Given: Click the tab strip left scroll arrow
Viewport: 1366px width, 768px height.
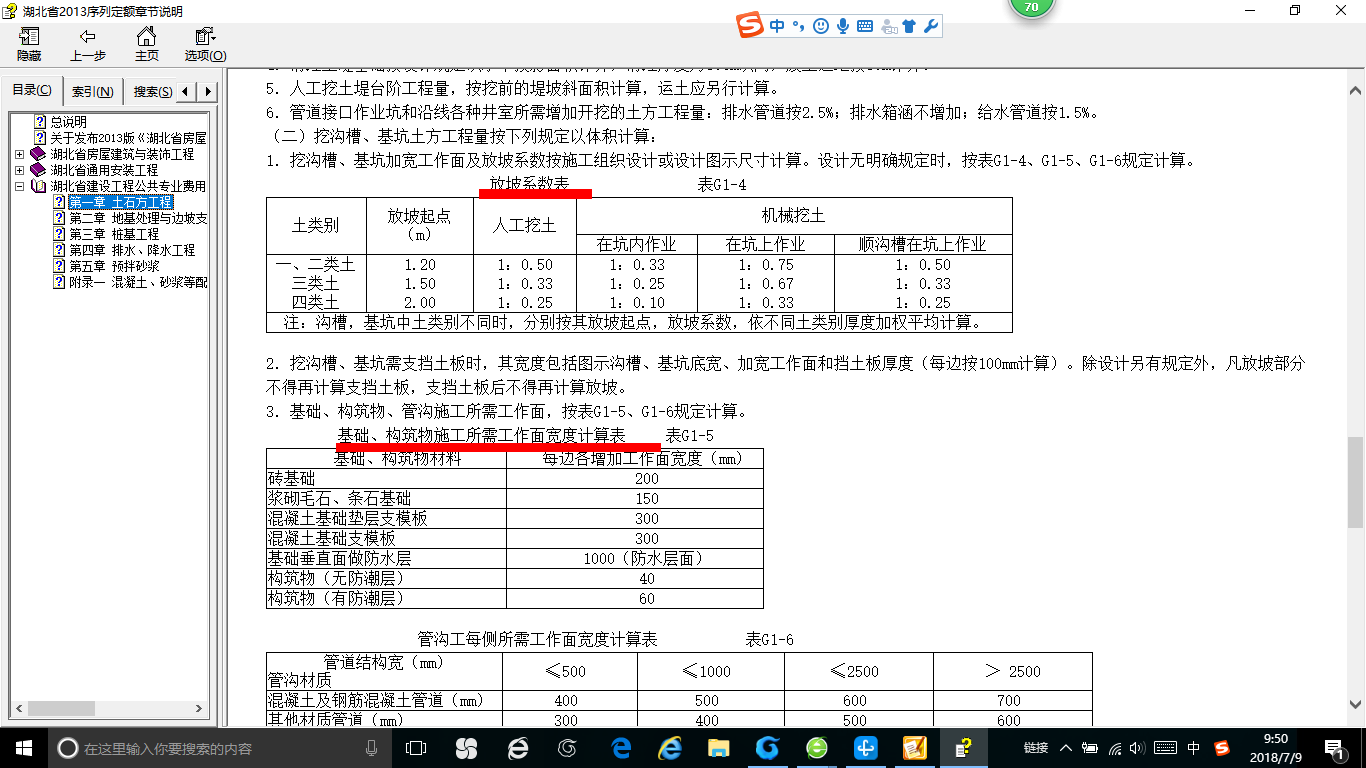Looking at the screenshot, I should (x=187, y=92).
